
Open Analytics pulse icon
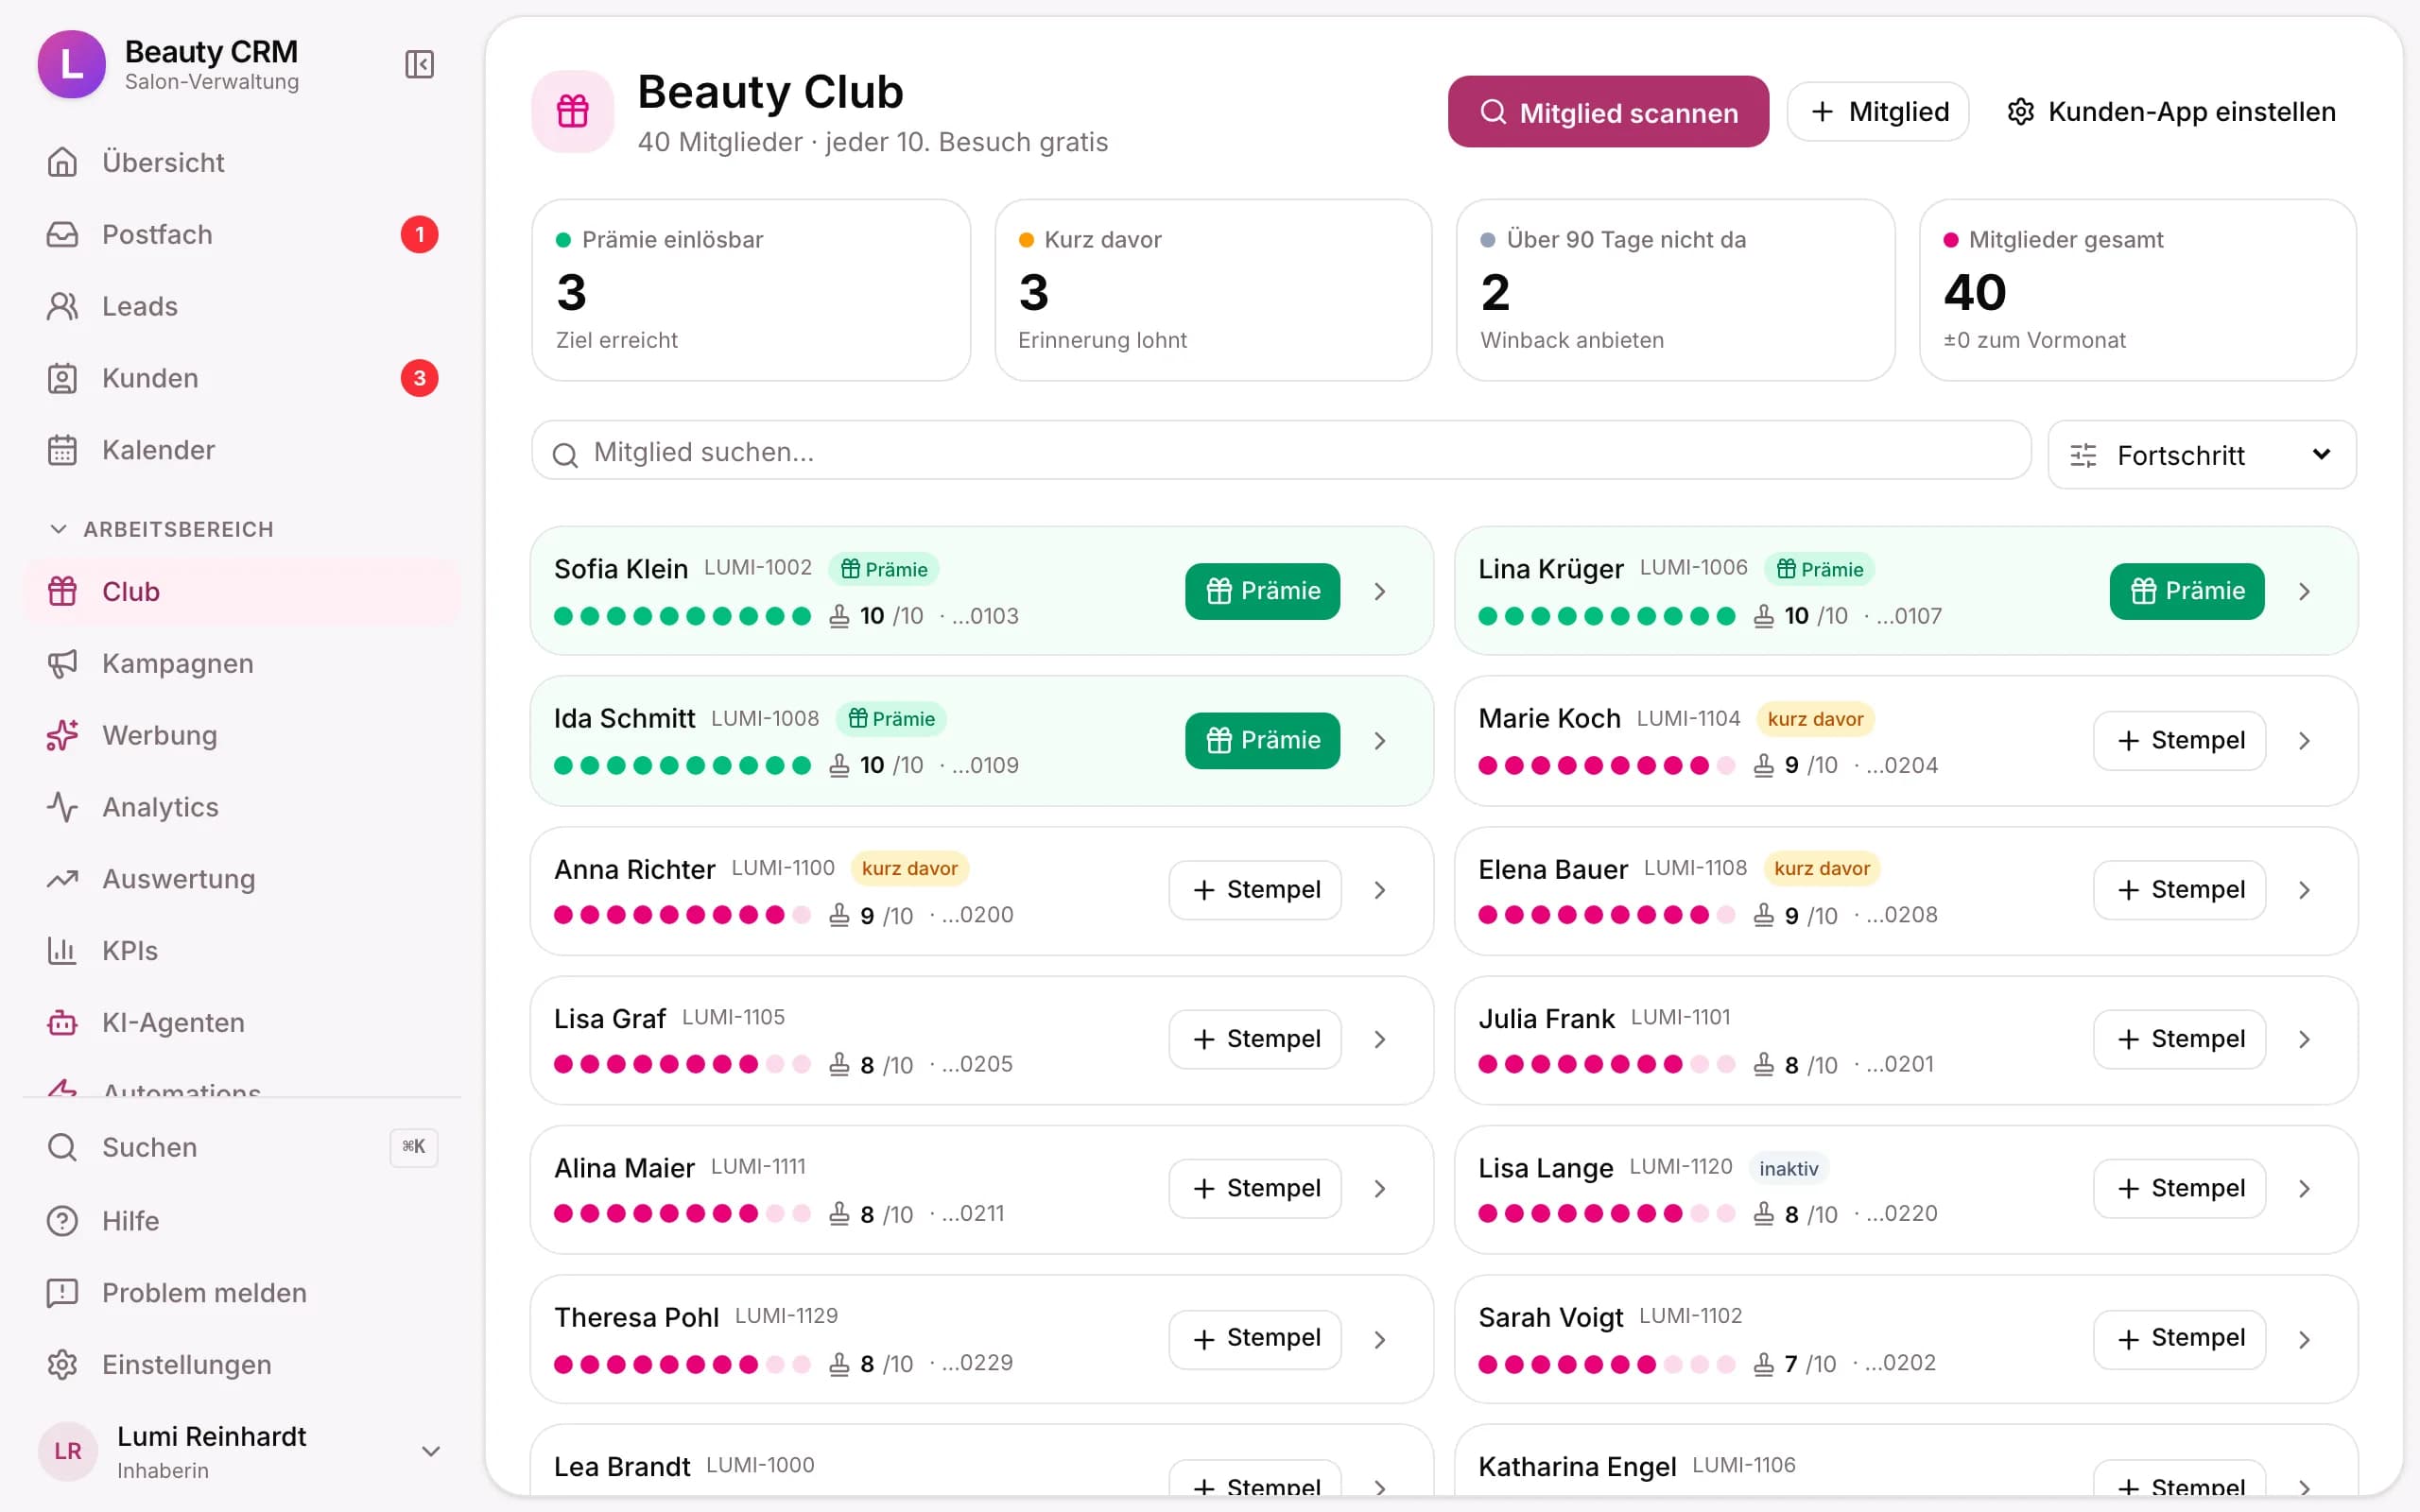coord(62,807)
